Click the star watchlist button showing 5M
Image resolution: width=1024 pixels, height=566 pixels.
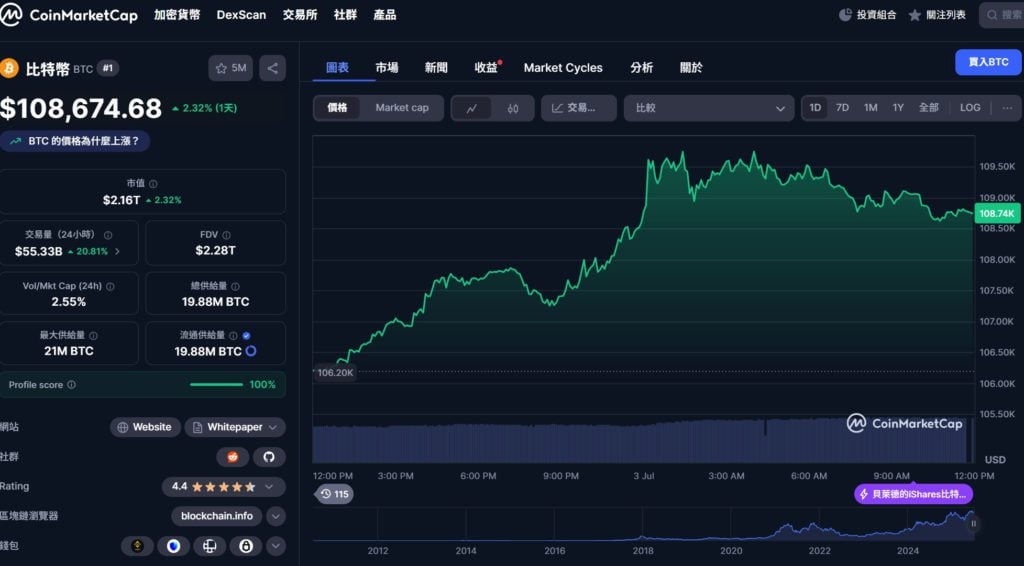pyautogui.click(x=231, y=68)
